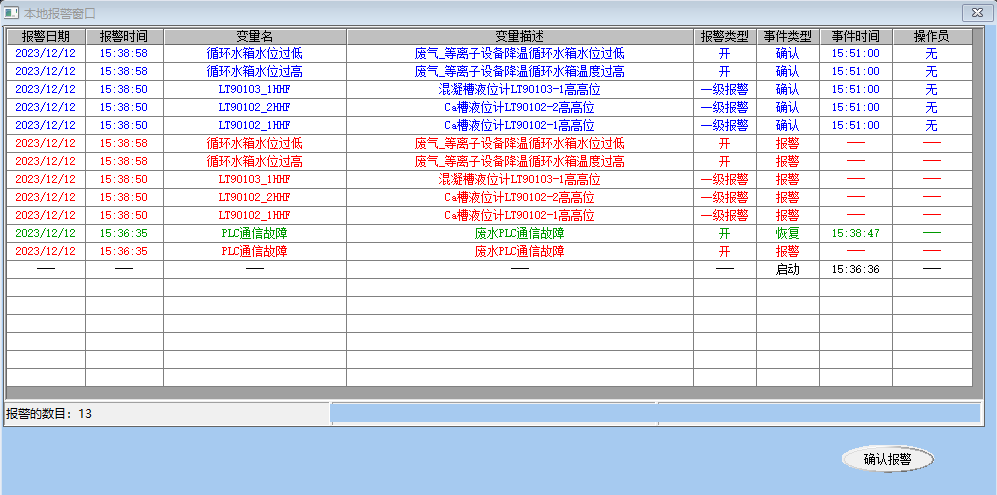Viewport: 997px width, 495px height.
Task: Click the 15:38:47 event time cell
Action: click(855, 233)
